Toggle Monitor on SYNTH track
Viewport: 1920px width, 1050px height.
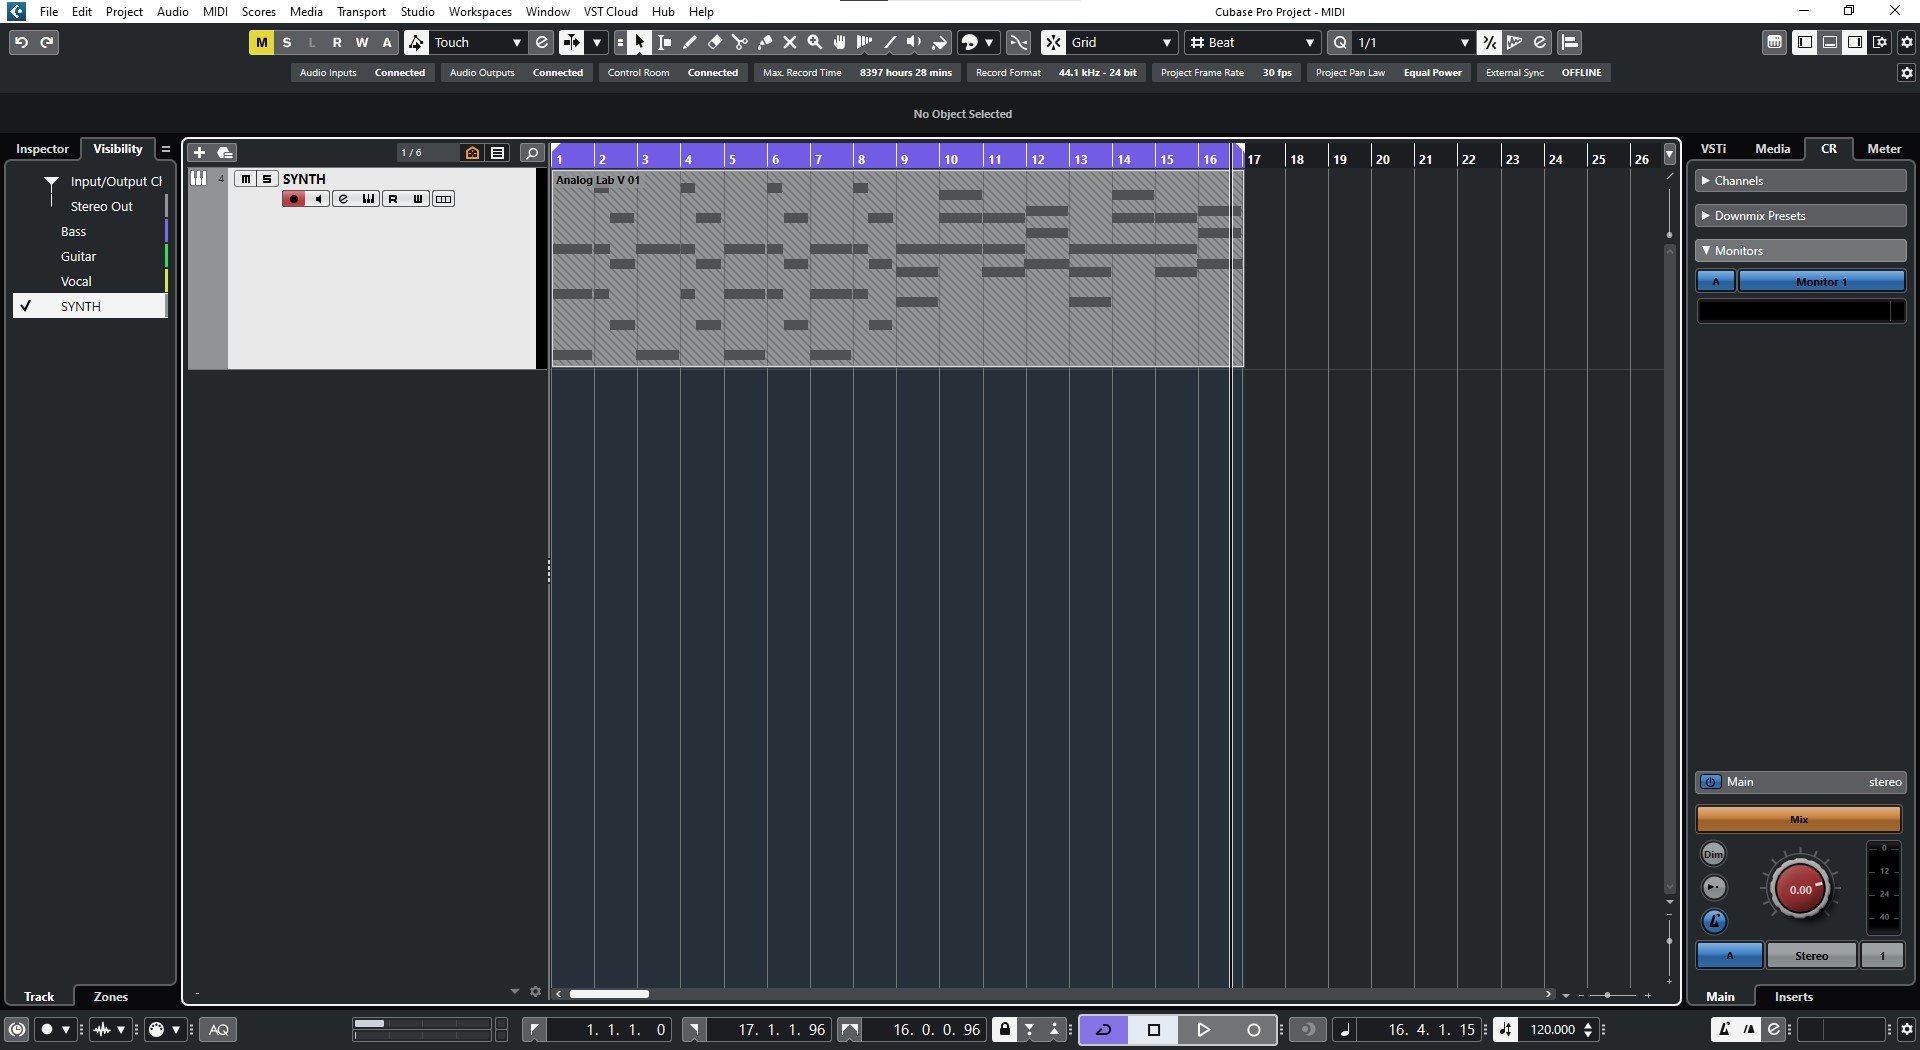(318, 199)
